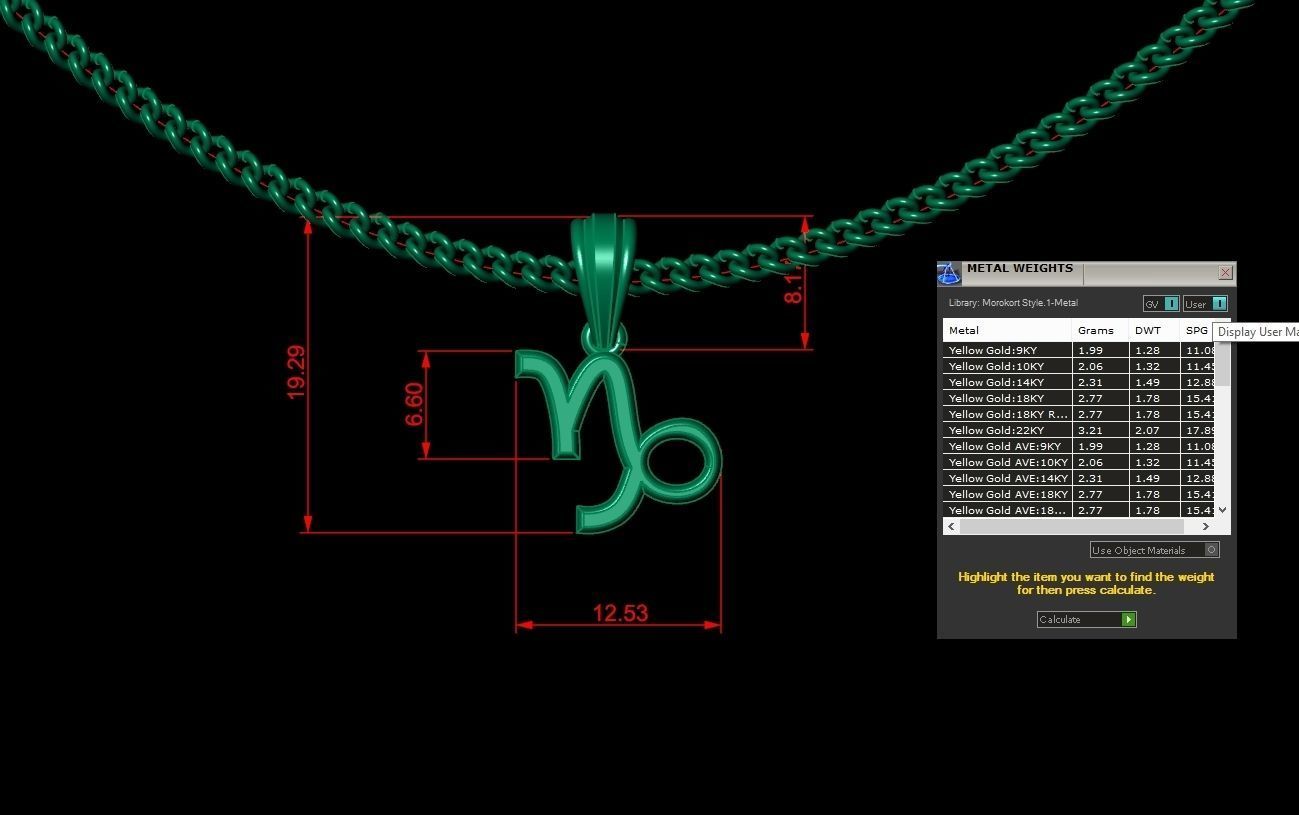Click the 19.29 height dimension label
Image resolution: width=1299 pixels, height=815 pixels.
pyautogui.click(x=296, y=373)
